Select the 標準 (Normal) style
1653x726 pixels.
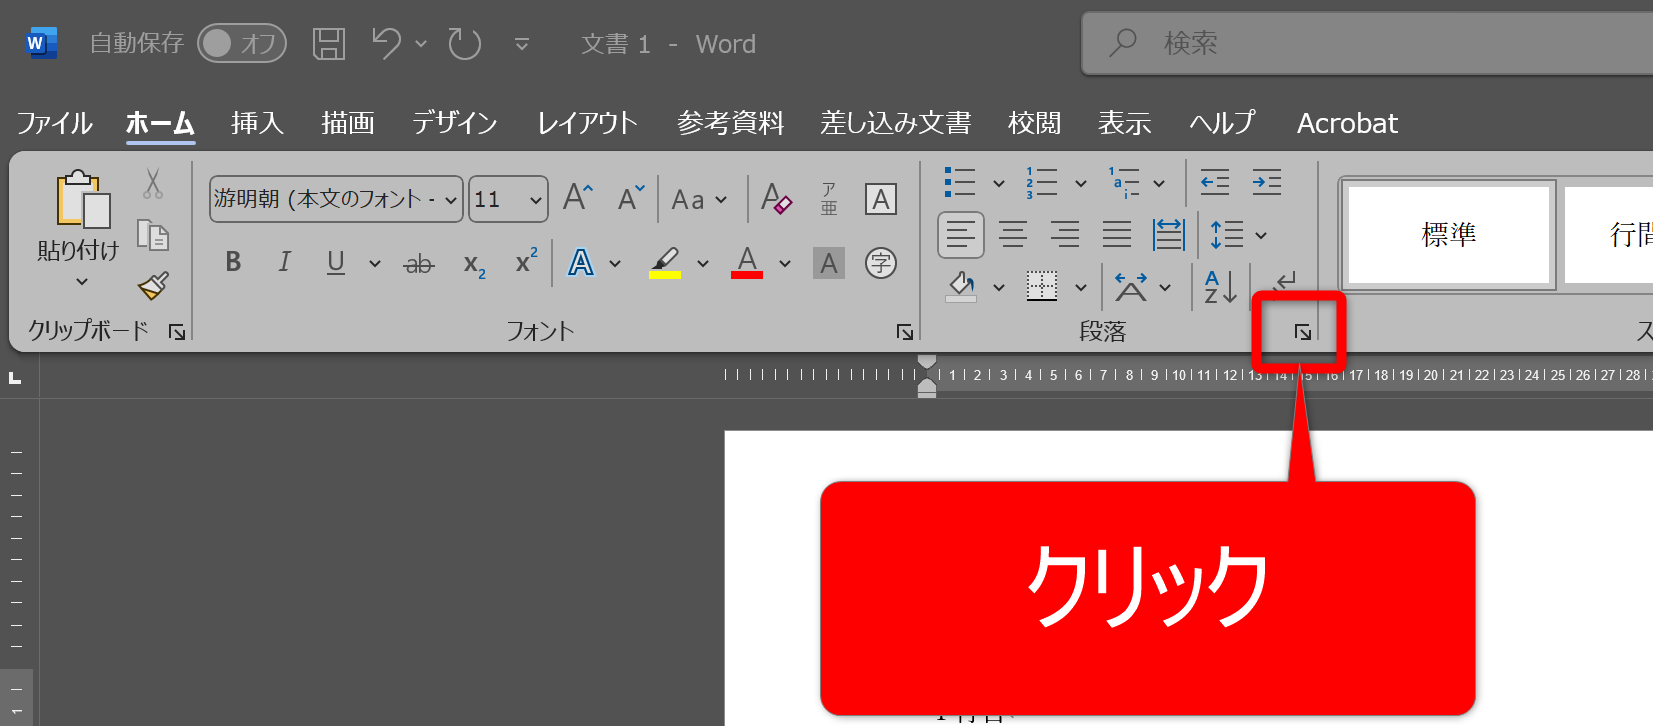[x=1448, y=235]
